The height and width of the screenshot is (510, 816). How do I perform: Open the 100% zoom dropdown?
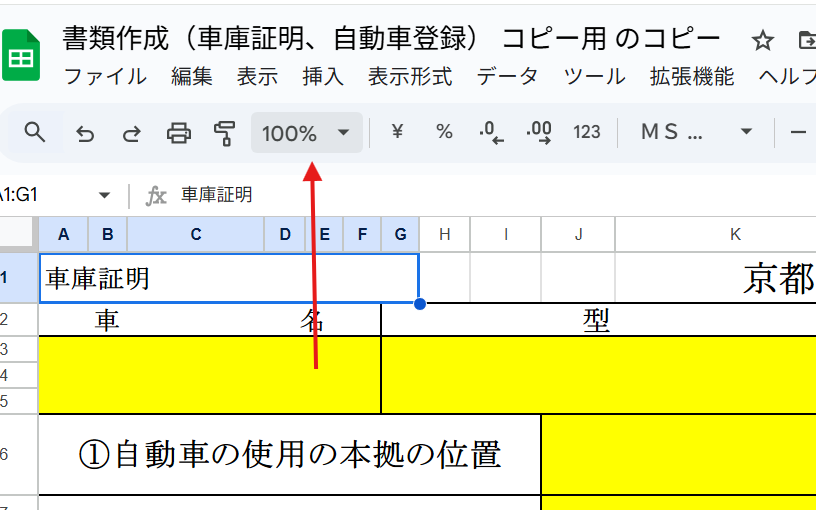[306, 132]
